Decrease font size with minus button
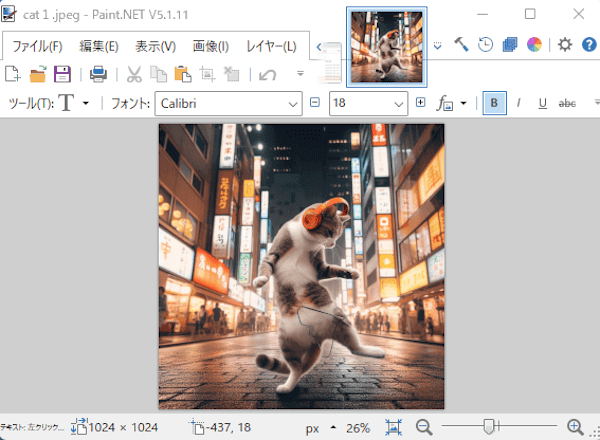 [315, 103]
